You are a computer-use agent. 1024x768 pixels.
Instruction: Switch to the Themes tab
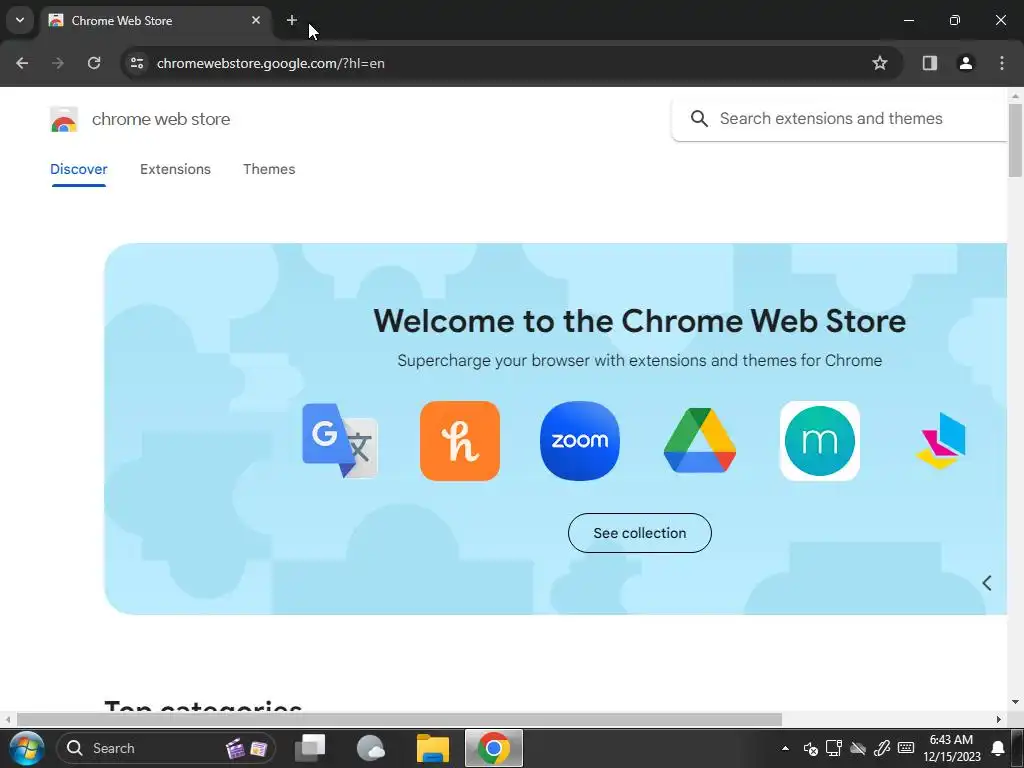point(269,169)
